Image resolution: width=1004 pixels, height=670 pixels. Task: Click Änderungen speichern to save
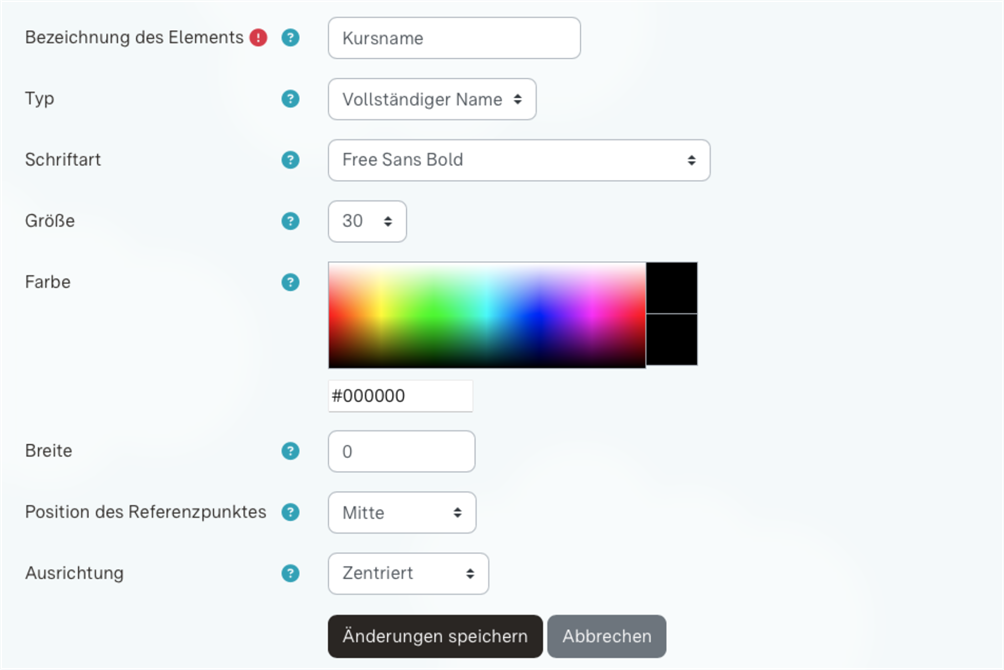pos(434,636)
